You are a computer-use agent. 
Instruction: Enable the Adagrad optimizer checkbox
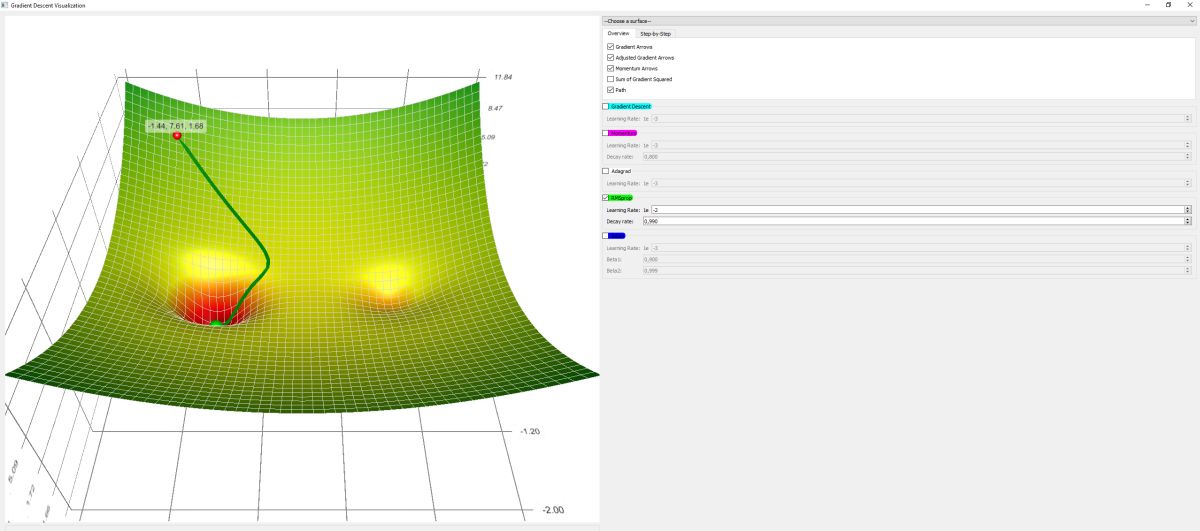coord(605,171)
